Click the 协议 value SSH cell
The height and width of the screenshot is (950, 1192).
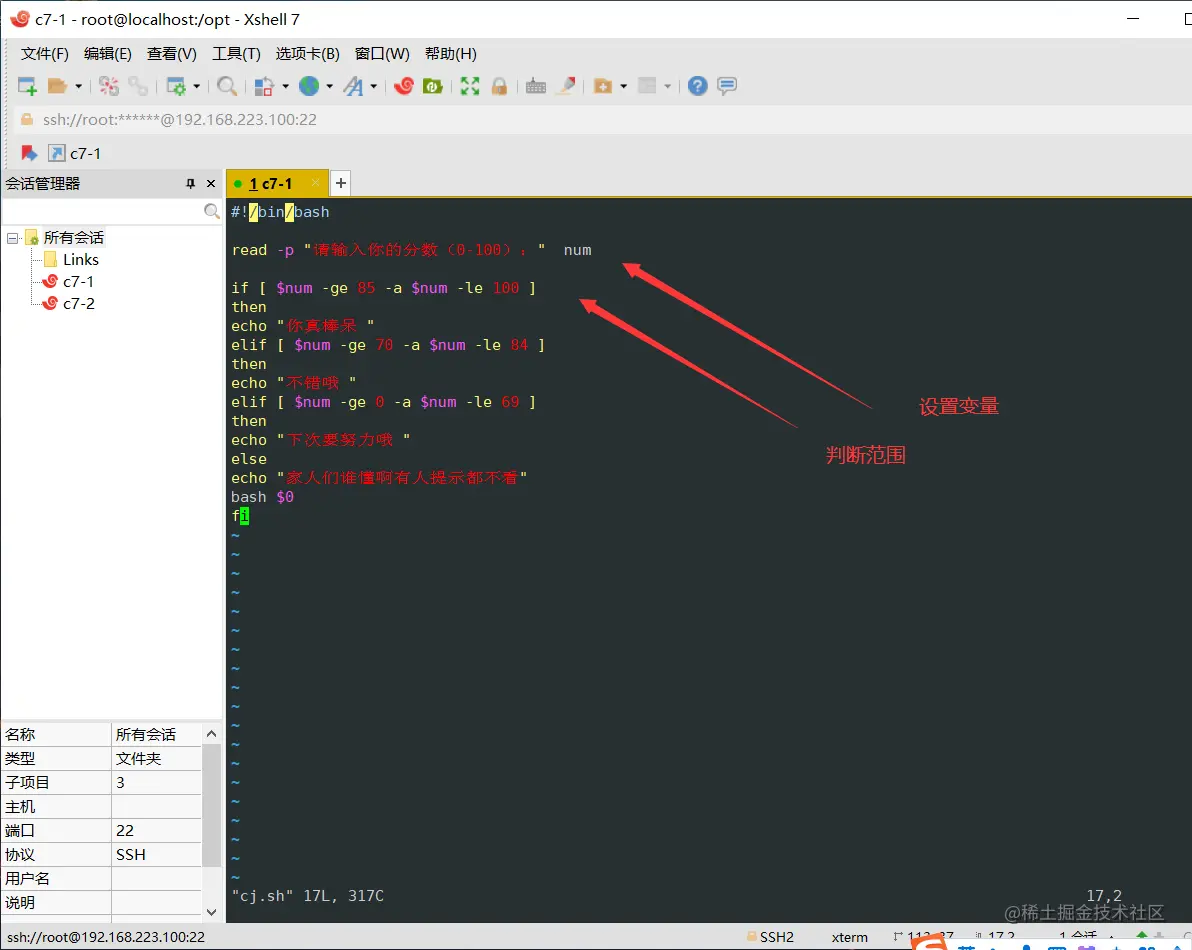click(x=157, y=855)
